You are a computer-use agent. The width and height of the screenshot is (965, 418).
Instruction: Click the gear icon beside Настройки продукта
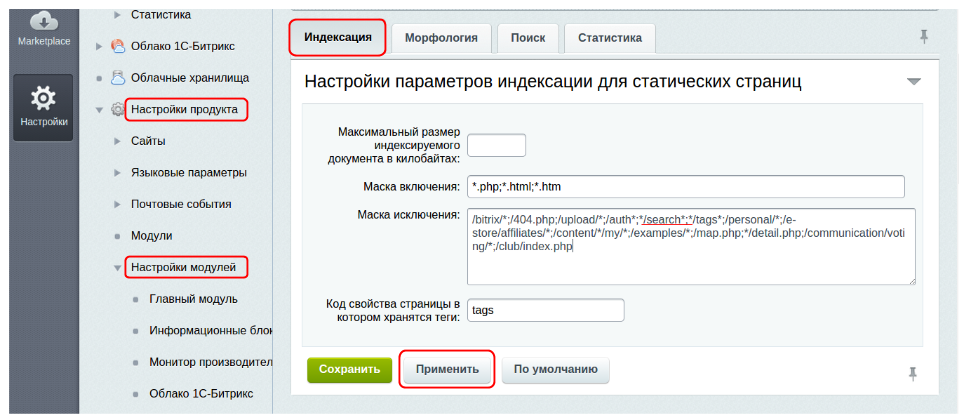tap(118, 109)
